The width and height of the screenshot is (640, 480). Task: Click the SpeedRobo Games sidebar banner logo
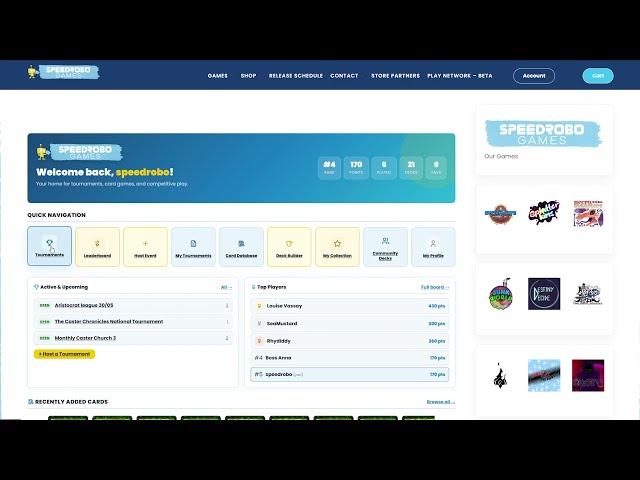[543, 133]
